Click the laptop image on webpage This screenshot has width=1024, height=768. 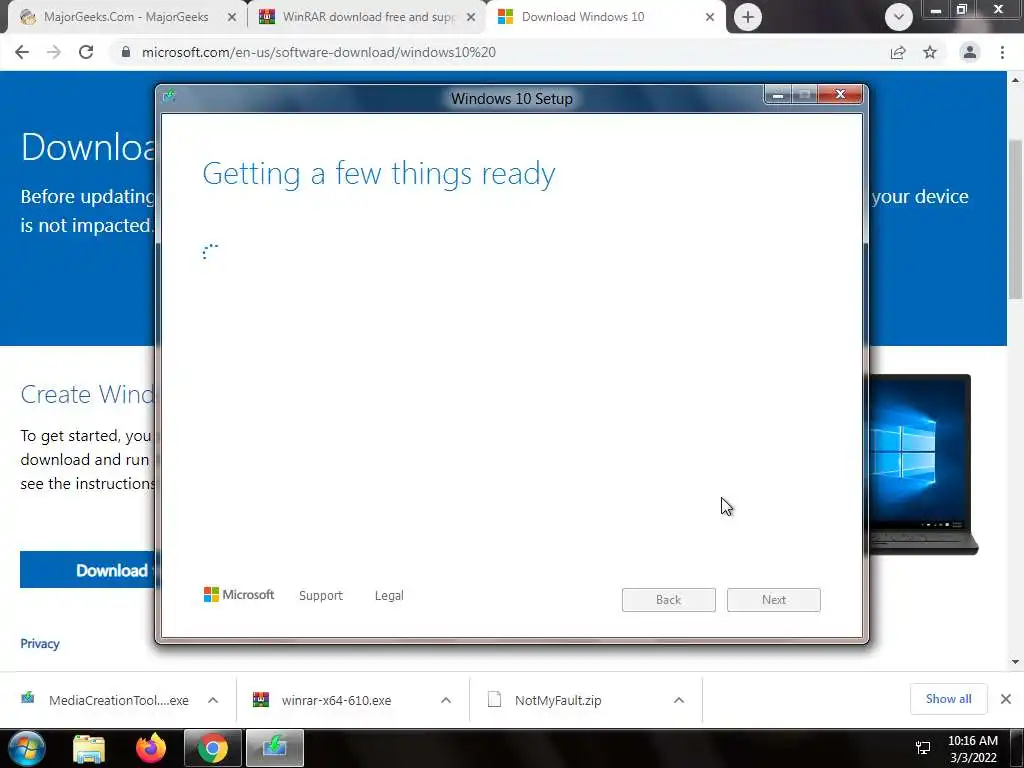[x=923, y=464]
